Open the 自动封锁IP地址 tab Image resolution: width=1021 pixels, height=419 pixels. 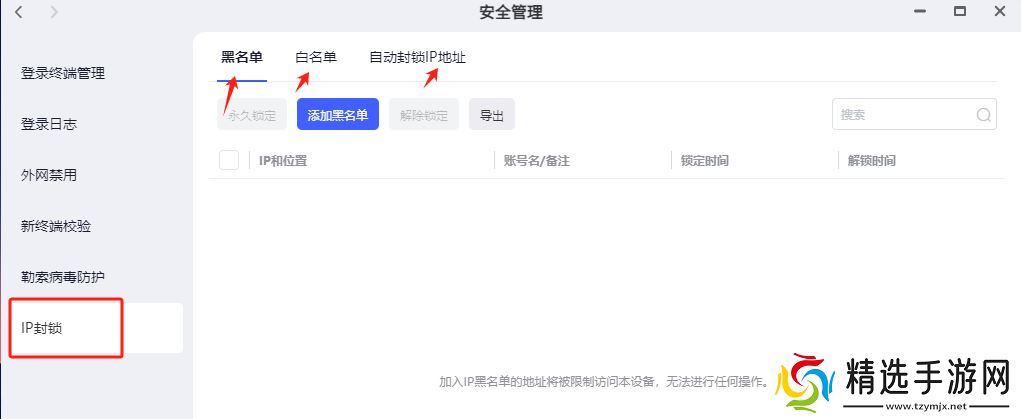pyautogui.click(x=417, y=58)
